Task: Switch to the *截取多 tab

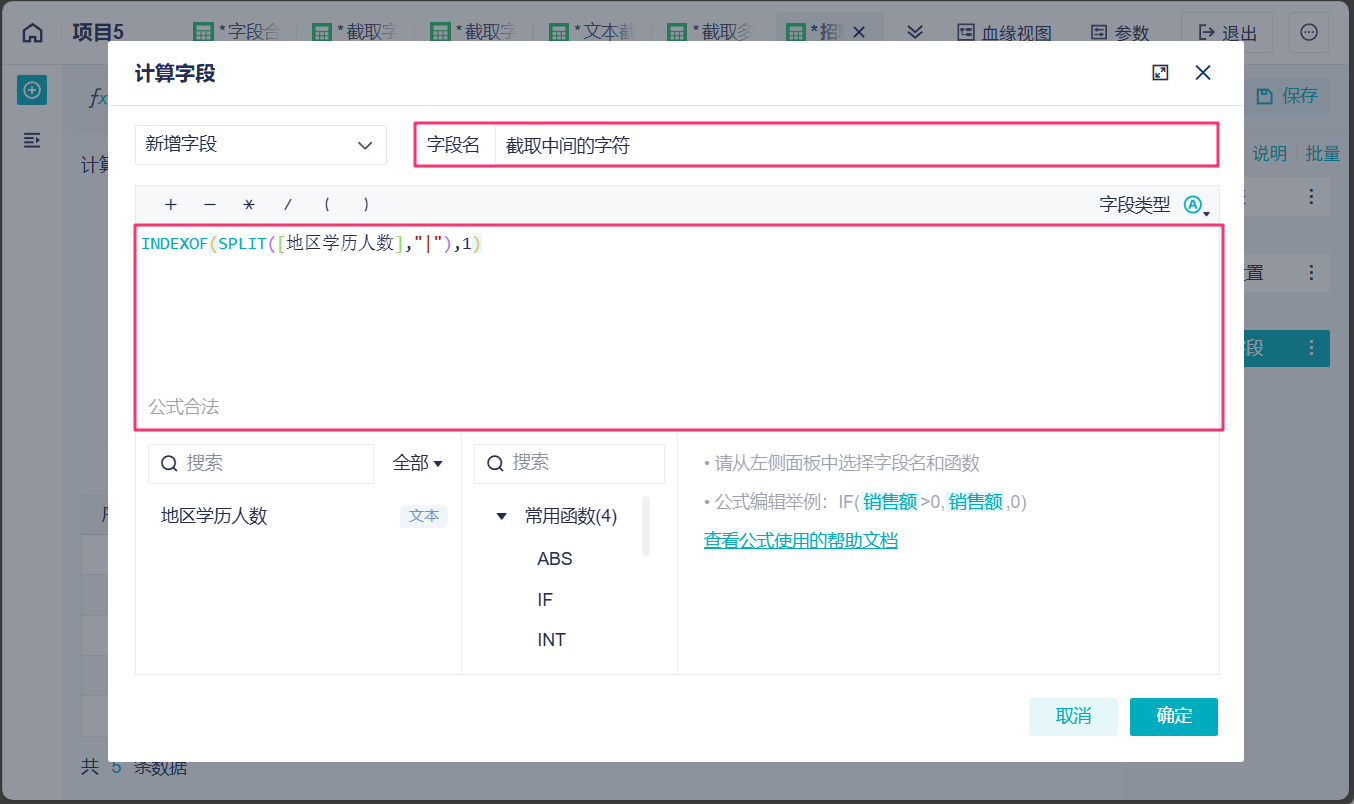Action: coord(711,33)
